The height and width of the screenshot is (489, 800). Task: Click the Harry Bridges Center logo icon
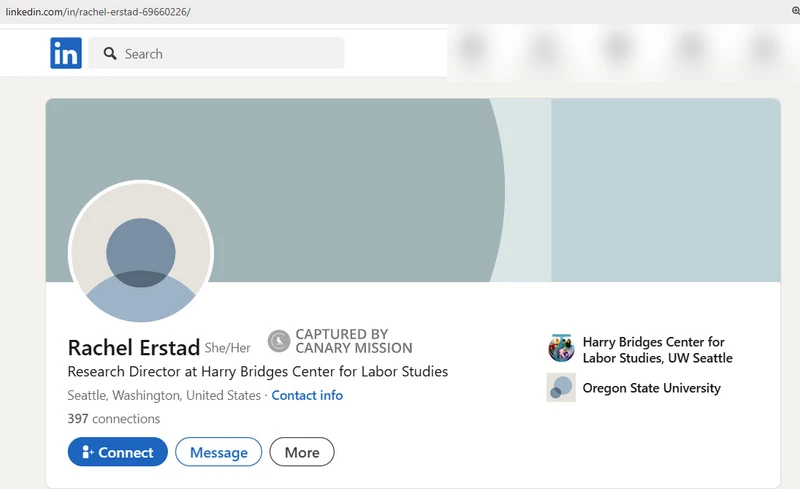tap(561, 348)
